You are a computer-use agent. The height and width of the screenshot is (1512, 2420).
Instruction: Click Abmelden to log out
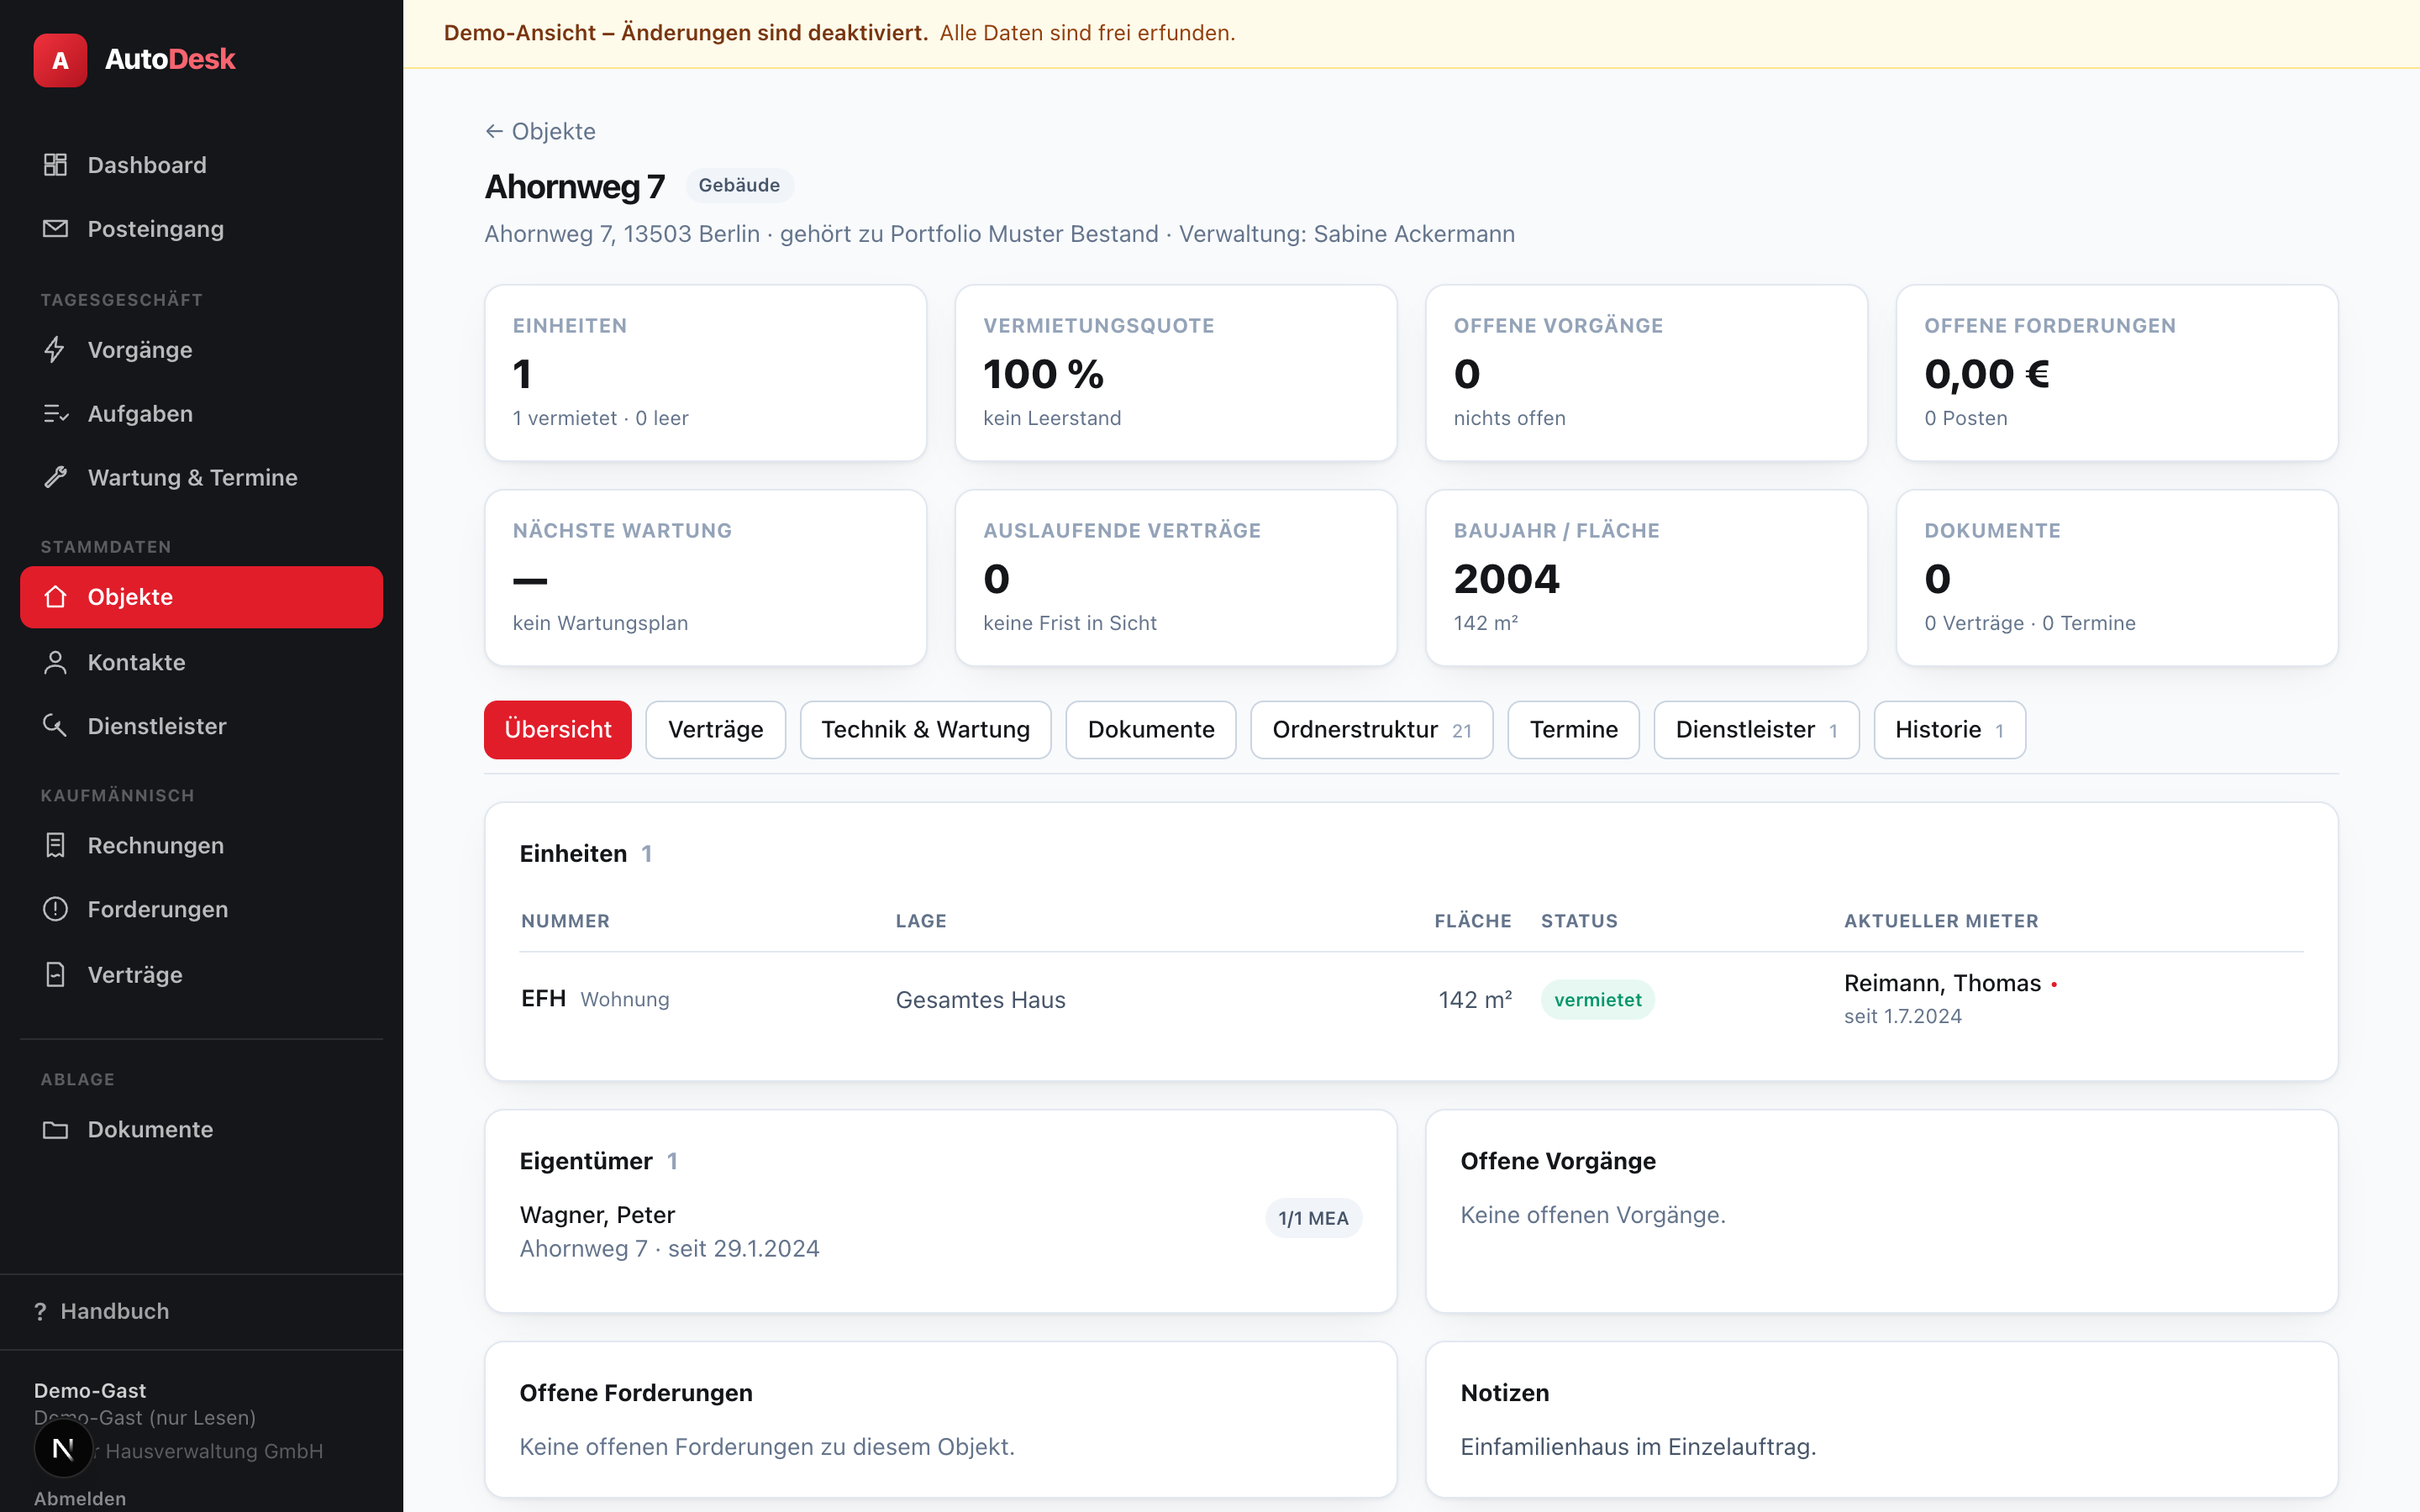click(80, 1498)
